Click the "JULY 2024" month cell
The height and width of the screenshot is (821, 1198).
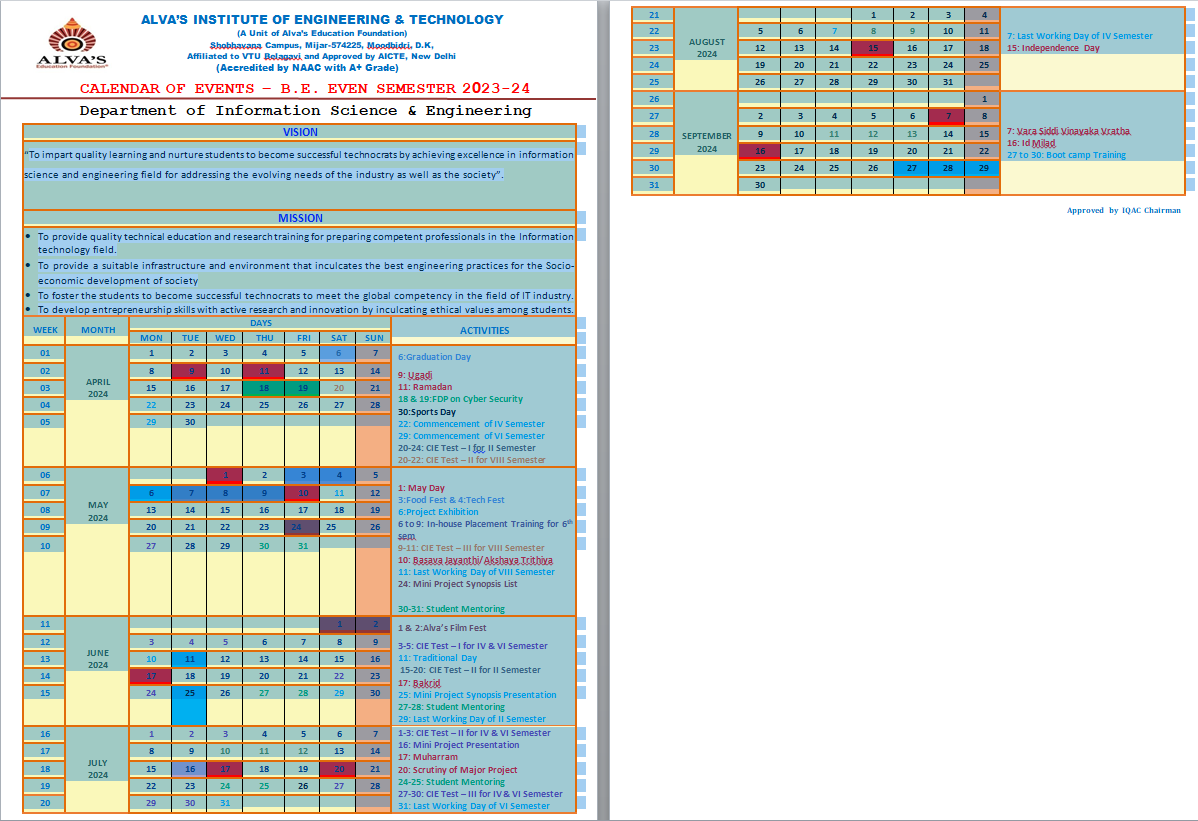pyautogui.click(x=98, y=769)
